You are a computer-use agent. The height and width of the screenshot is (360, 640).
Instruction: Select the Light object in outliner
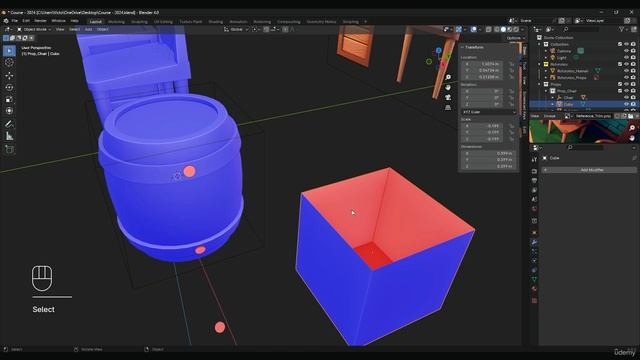click(x=562, y=58)
